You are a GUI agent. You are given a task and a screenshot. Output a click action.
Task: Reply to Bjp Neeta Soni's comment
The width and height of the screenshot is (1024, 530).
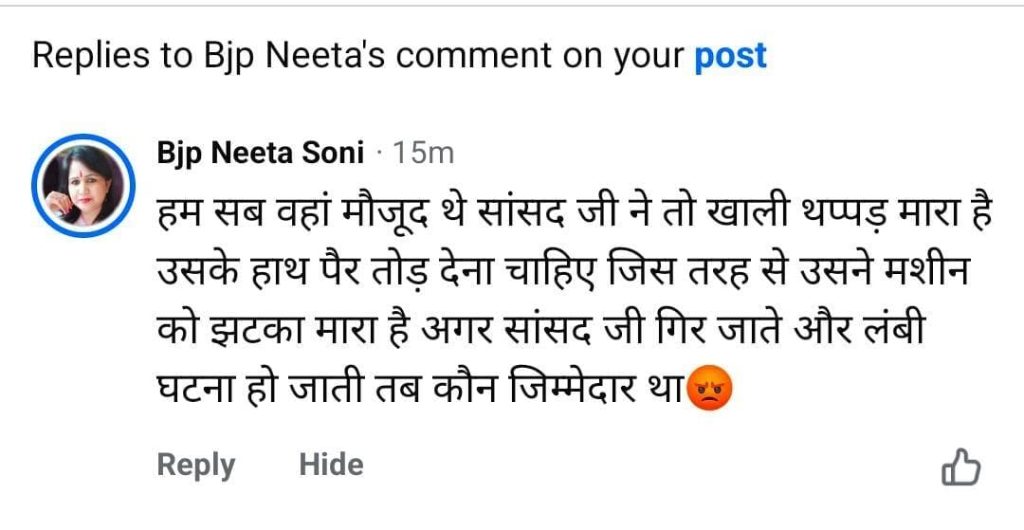pos(196,465)
